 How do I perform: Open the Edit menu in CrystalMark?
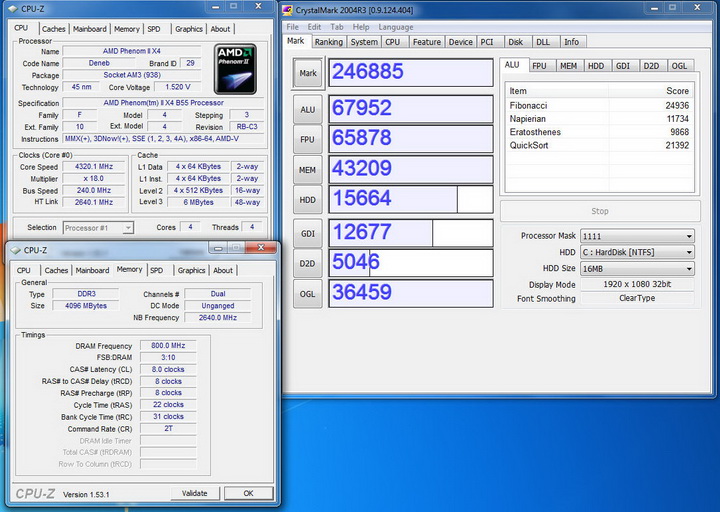314,27
